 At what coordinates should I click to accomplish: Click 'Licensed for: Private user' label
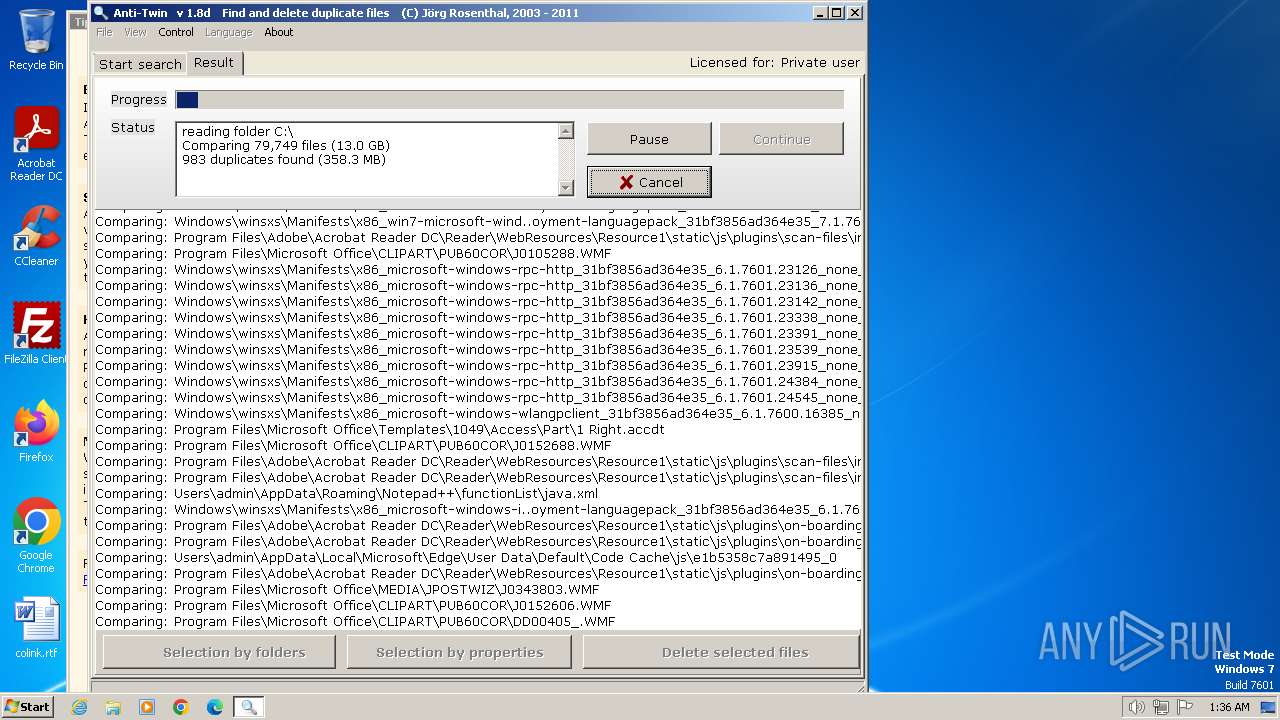pos(774,62)
